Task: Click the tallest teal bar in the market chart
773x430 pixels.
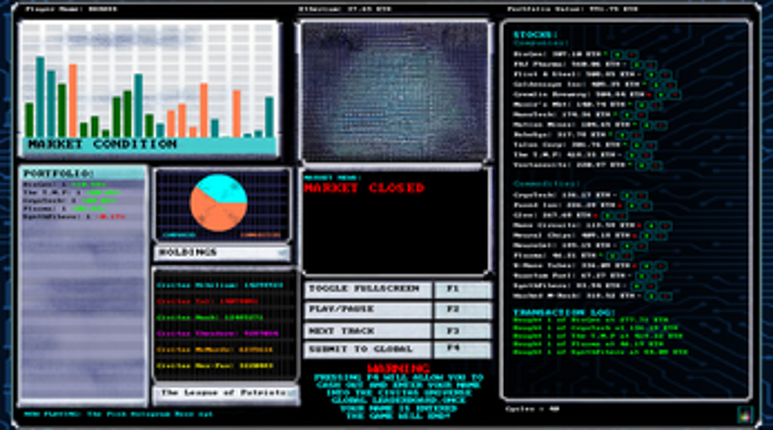Action: (x=40, y=97)
